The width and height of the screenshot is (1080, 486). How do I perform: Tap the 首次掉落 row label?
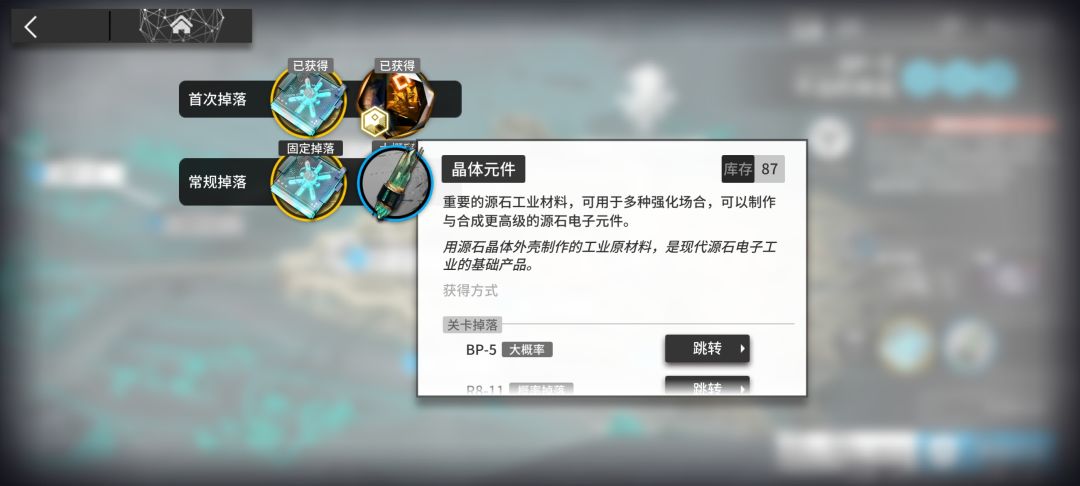pos(218,99)
